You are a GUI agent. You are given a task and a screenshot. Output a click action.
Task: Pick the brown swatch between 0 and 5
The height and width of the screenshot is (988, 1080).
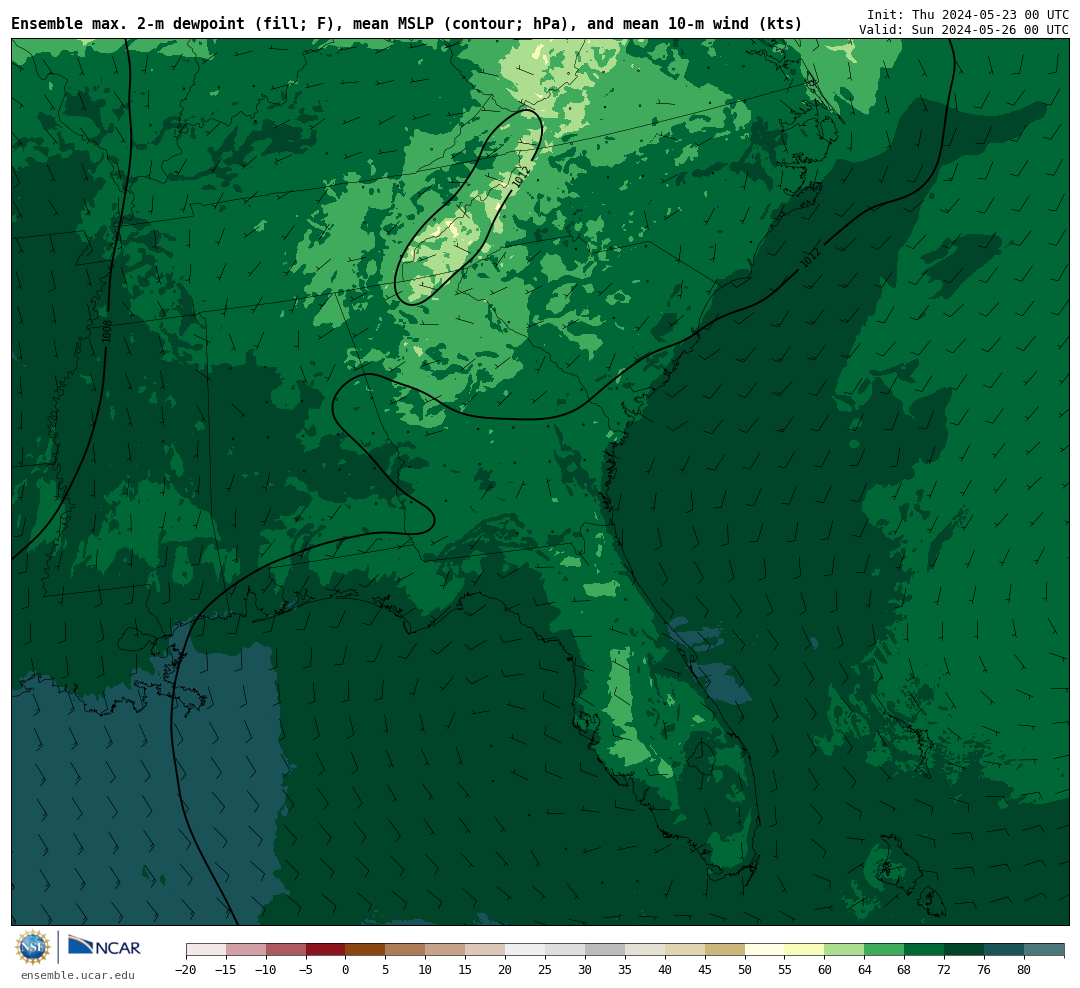point(366,950)
